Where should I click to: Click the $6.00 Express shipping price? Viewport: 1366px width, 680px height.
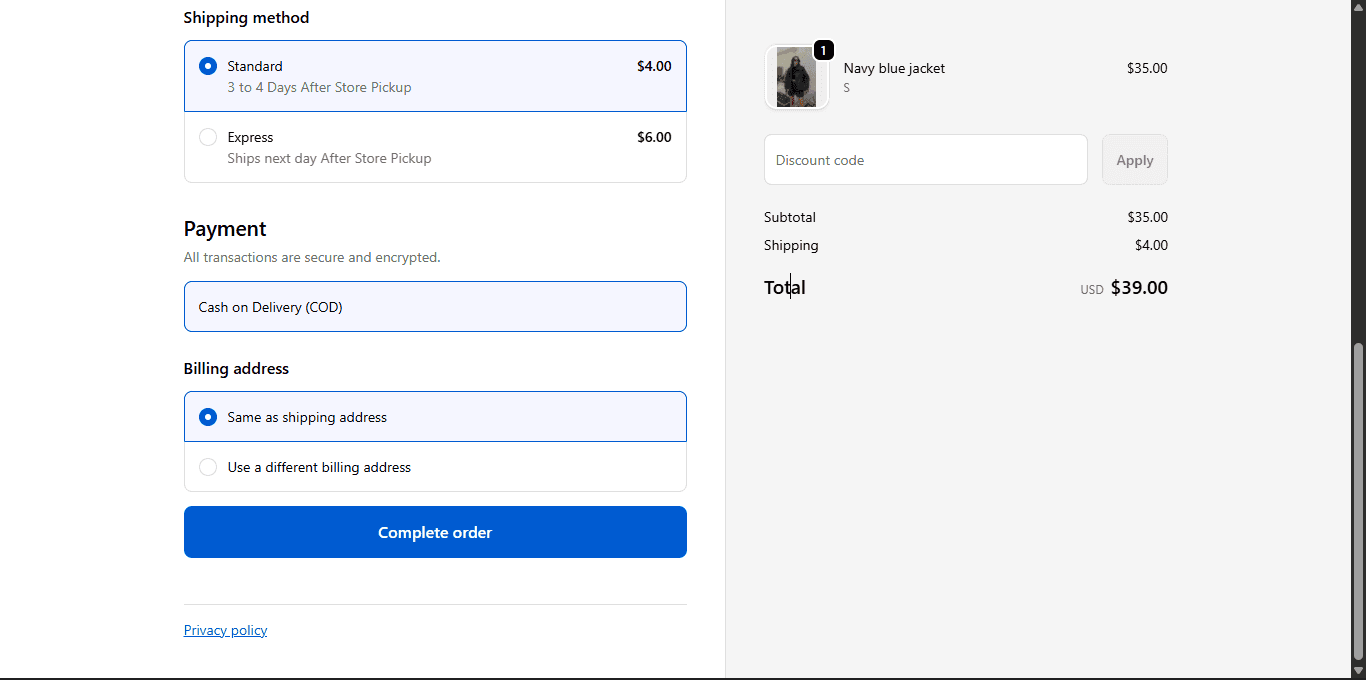click(x=654, y=137)
